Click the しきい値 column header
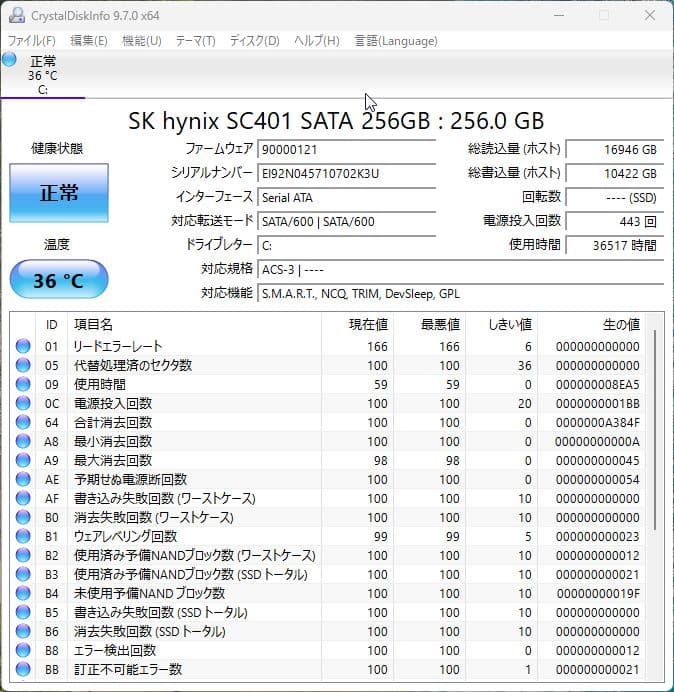Viewport: 674px width, 692px height. pos(501,325)
